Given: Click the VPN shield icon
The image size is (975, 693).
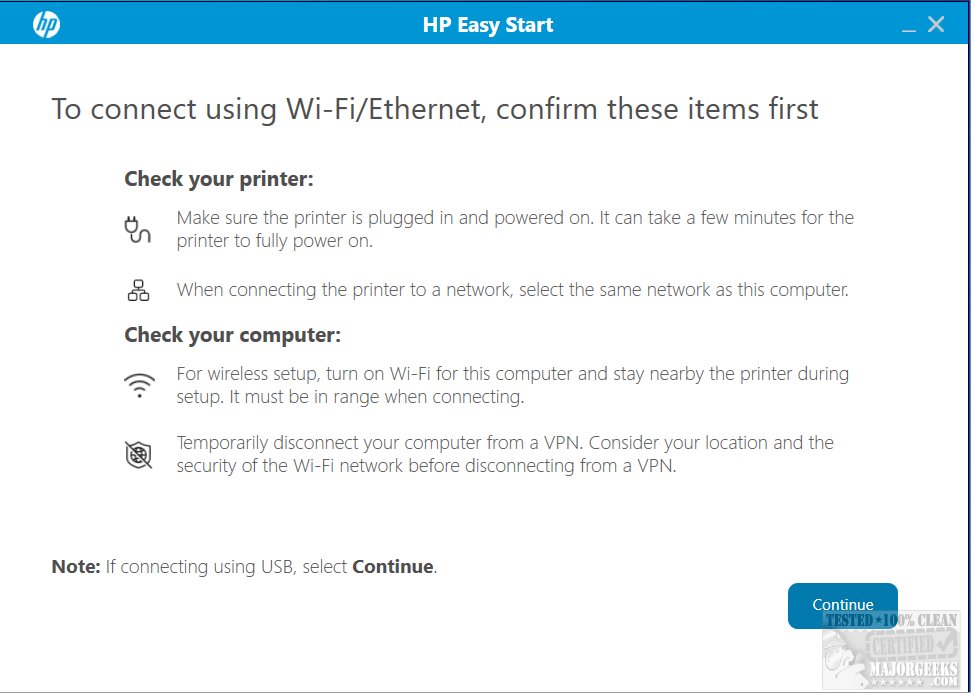Looking at the screenshot, I should click(138, 455).
